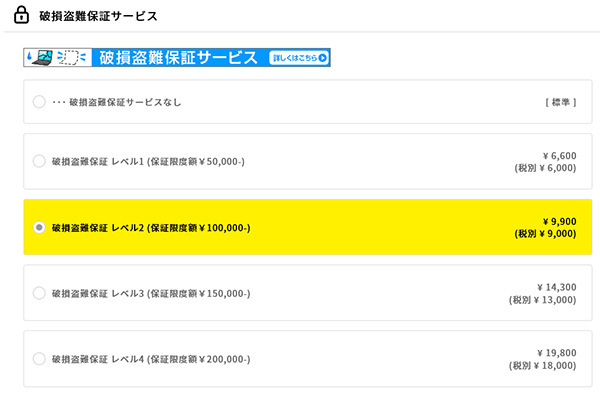Select 破損盗難保証サービスなし radio button
This screenshot has width=600, height=396.
pos(39,102)
